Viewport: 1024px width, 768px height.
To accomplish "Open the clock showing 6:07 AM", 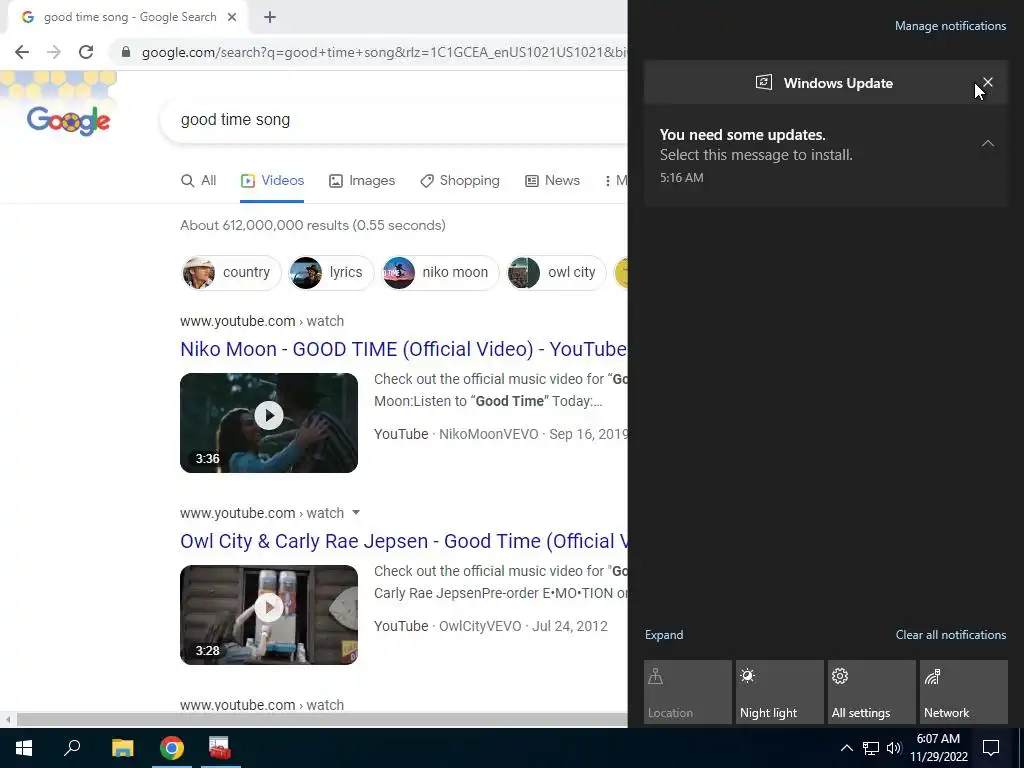I will click(938, 748).
